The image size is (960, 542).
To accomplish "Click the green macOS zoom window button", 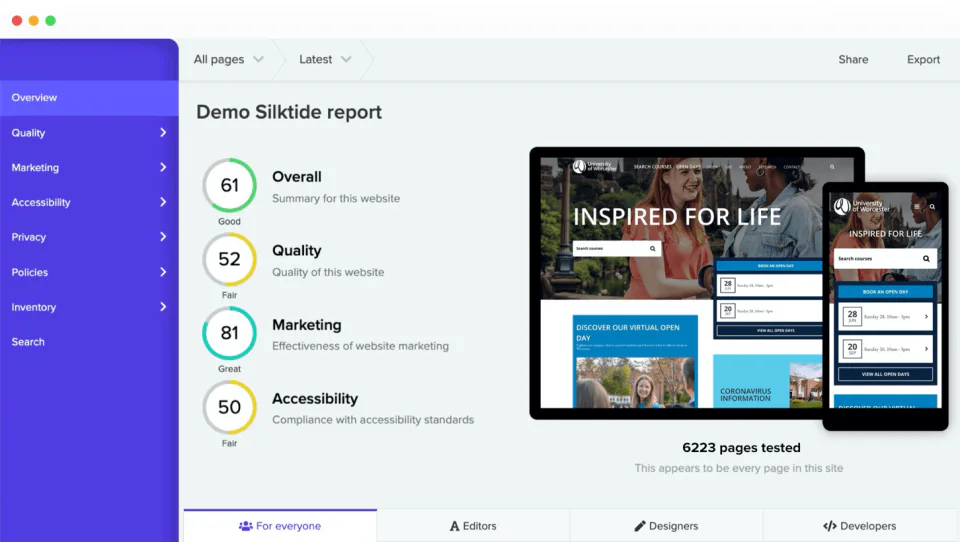I will (x=51, y=21).
